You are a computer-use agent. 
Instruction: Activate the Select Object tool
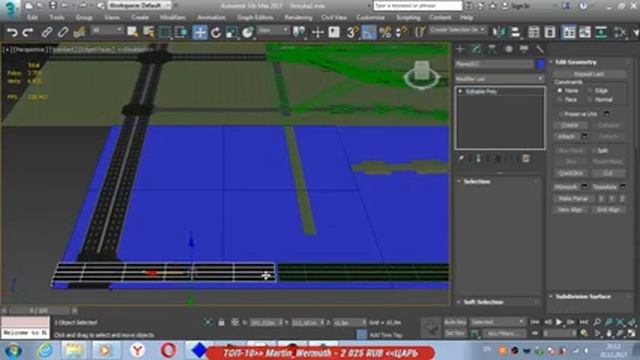click(132, 32)
